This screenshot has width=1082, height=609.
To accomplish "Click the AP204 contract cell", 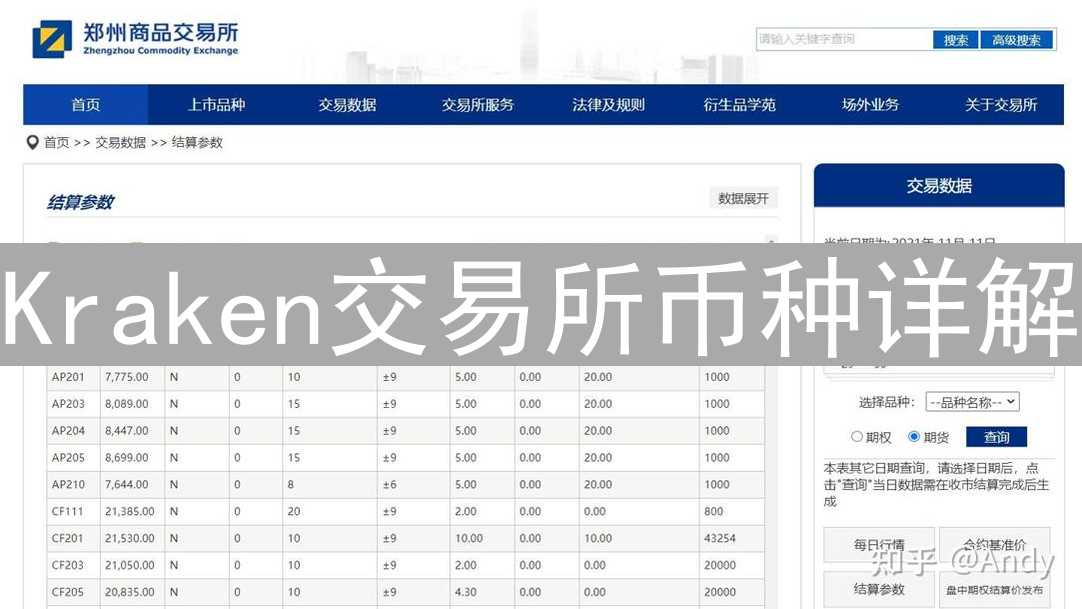I will pos(73,431).
